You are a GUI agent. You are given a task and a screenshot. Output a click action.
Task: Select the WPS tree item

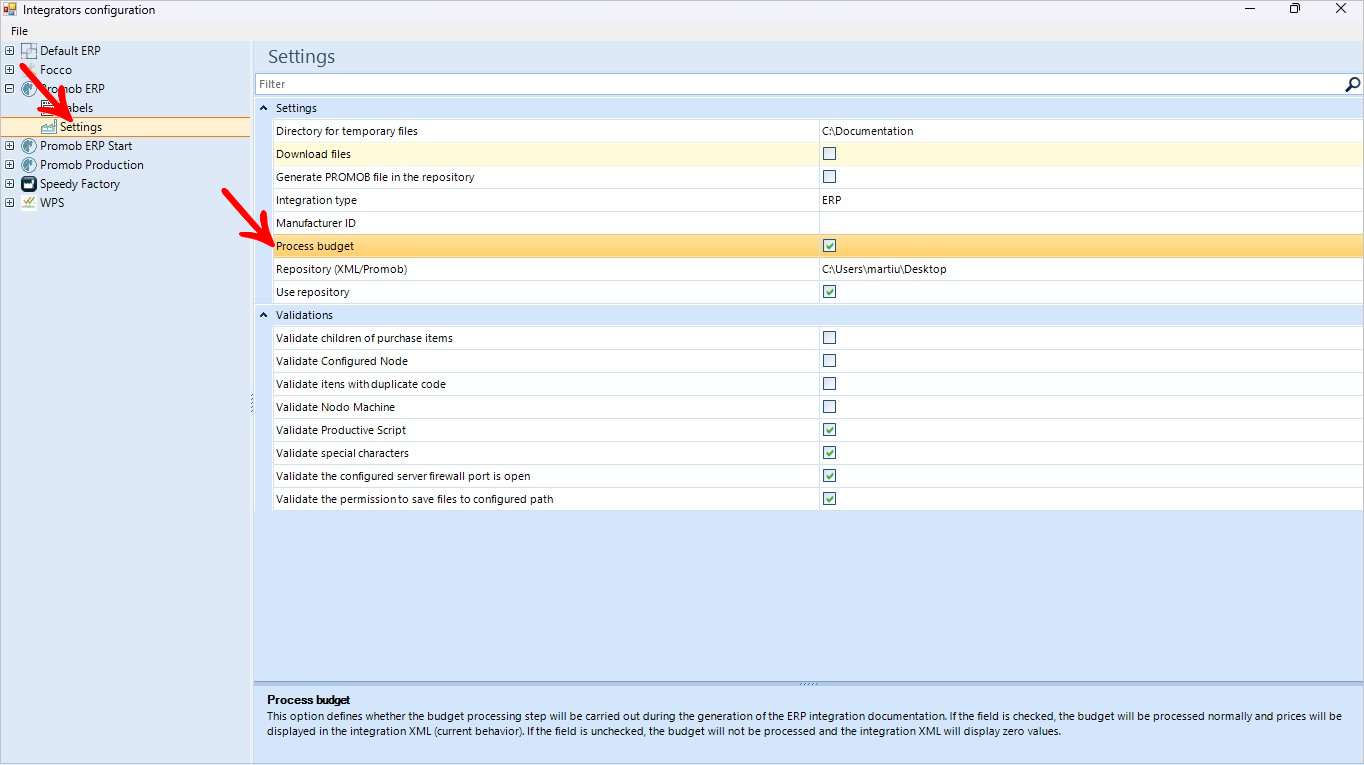pos(52,203)
